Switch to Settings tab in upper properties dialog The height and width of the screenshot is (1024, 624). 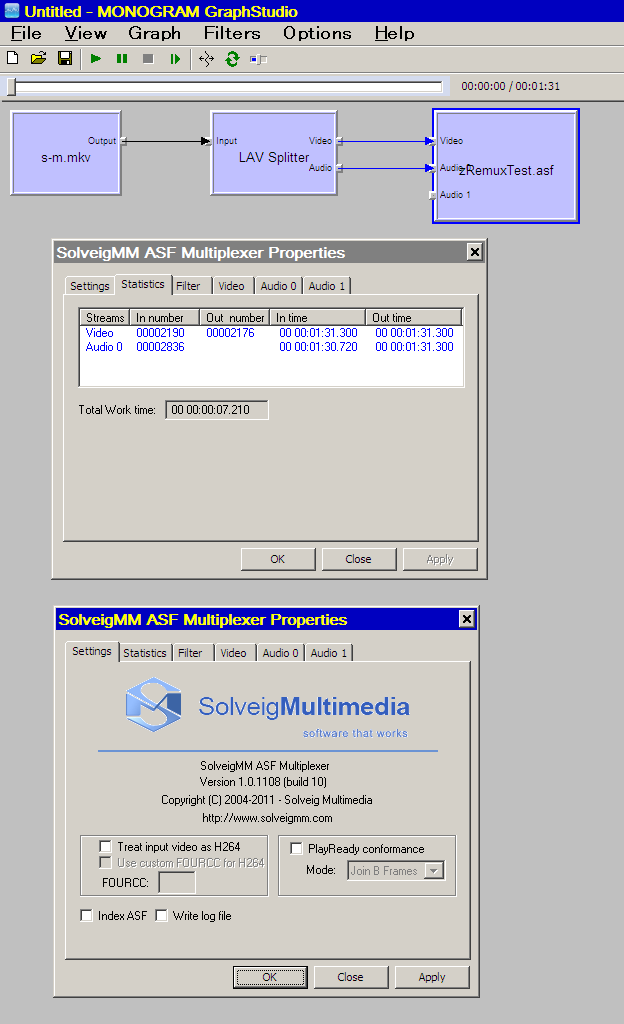[x=89, y=286]
